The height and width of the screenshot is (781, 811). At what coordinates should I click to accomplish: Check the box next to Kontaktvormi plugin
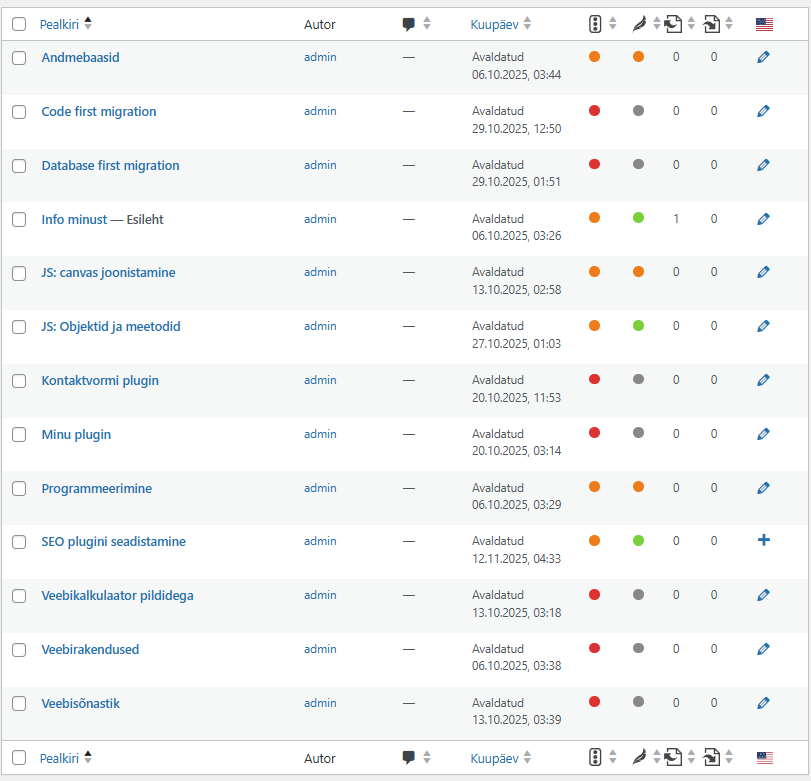pyautogui.click(x=19, y=381)
